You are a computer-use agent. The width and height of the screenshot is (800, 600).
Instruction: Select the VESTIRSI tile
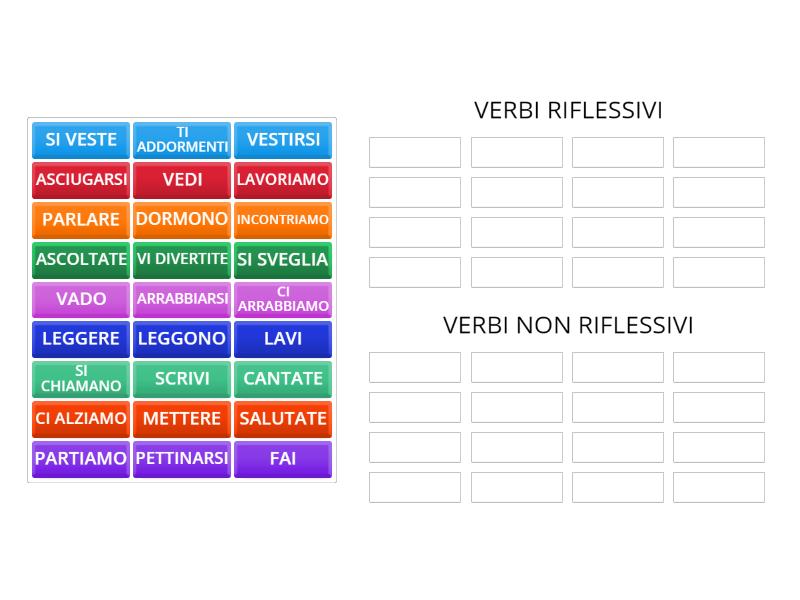283,140
